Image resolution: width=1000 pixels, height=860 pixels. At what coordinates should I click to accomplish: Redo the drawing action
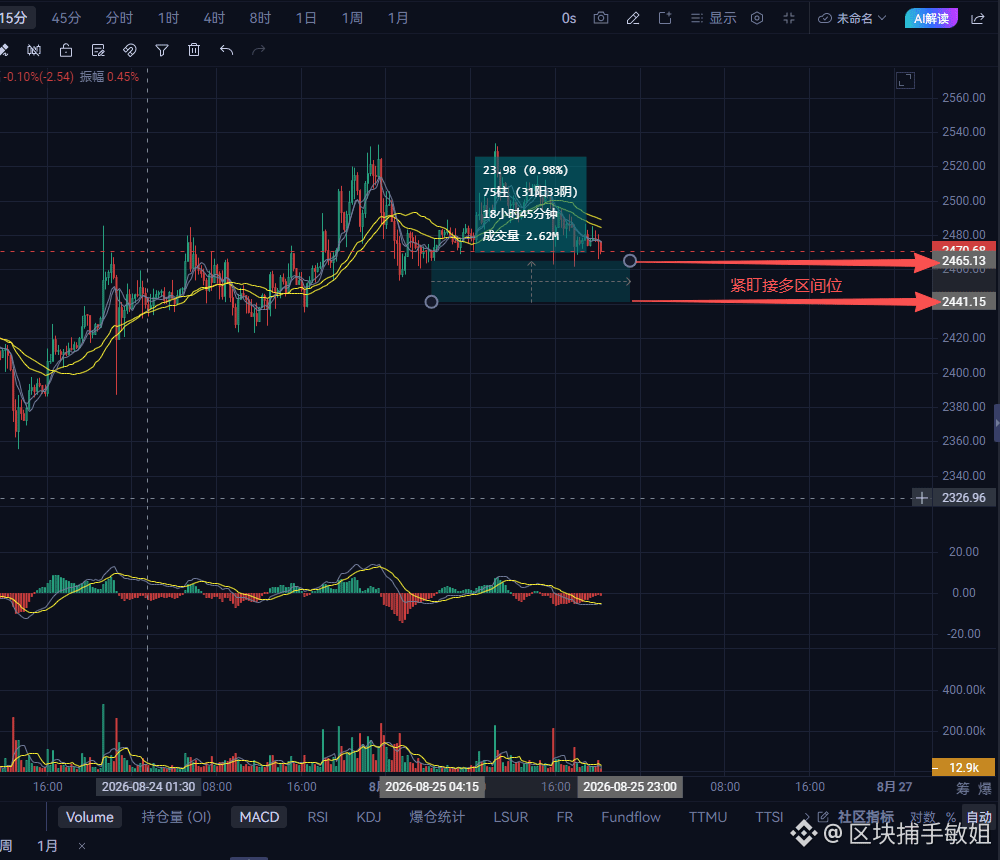tap(258, 50)
